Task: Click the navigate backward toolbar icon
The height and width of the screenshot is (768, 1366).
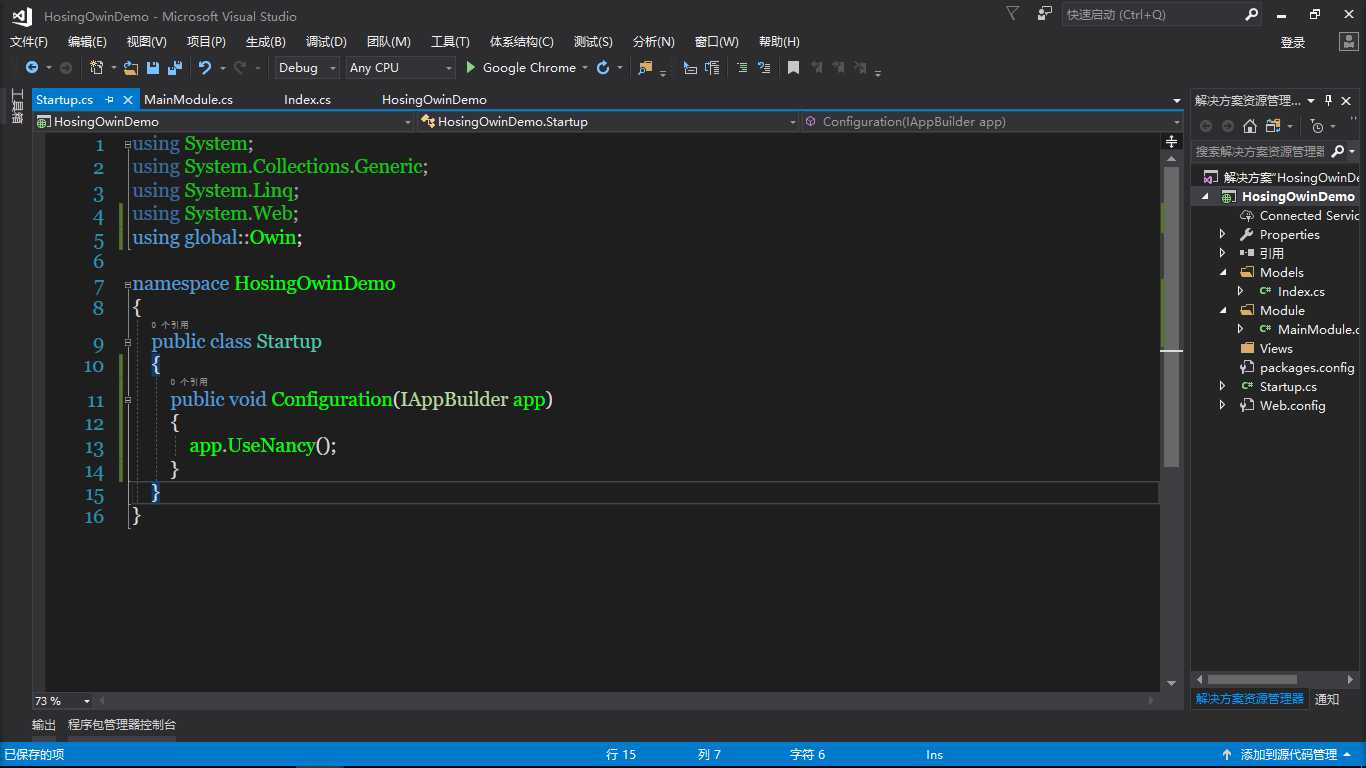Action: tap(32, 67)
